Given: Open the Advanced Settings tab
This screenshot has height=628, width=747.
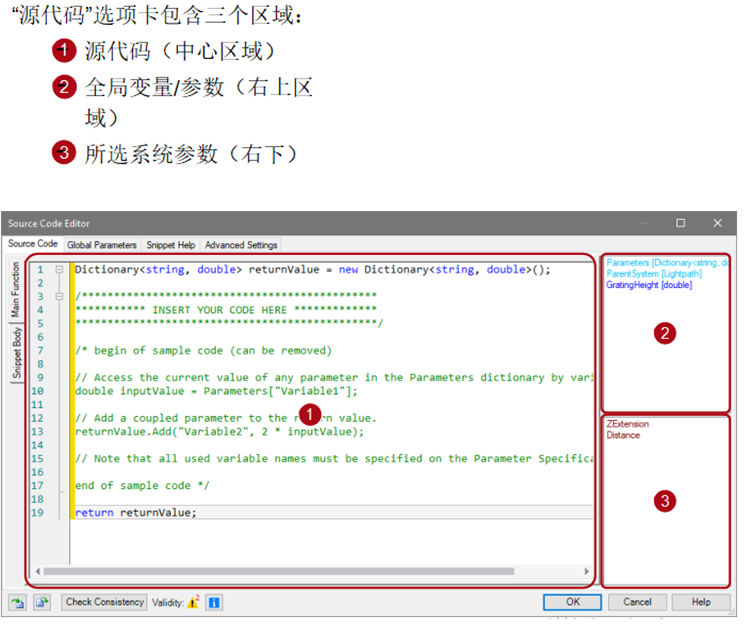Looking at the screenshot, I should pyautogui.click(x=241, y=245).
